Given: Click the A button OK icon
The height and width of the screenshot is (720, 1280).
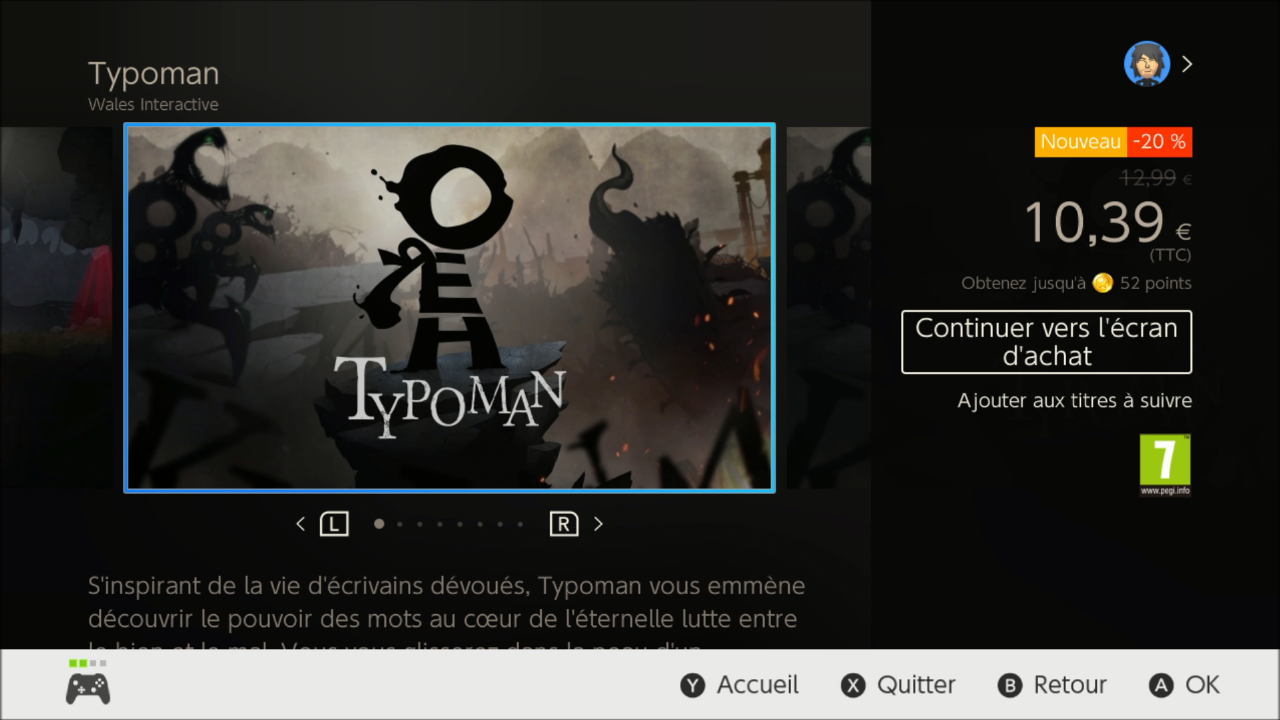Looking at the screenshot, I should click(1161, 685).
